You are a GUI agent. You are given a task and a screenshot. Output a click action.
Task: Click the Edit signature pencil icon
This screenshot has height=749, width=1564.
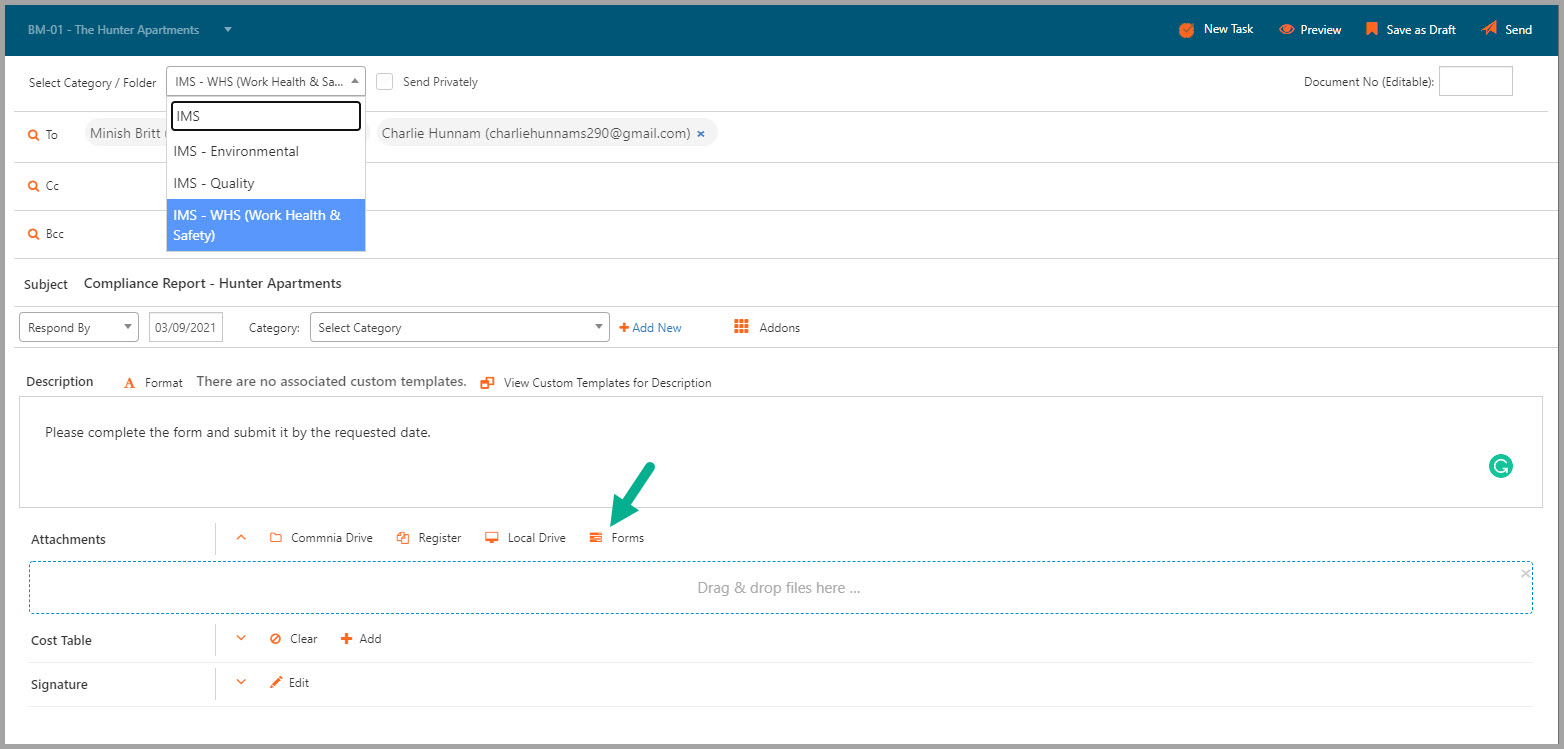click(x=277, y=683)
